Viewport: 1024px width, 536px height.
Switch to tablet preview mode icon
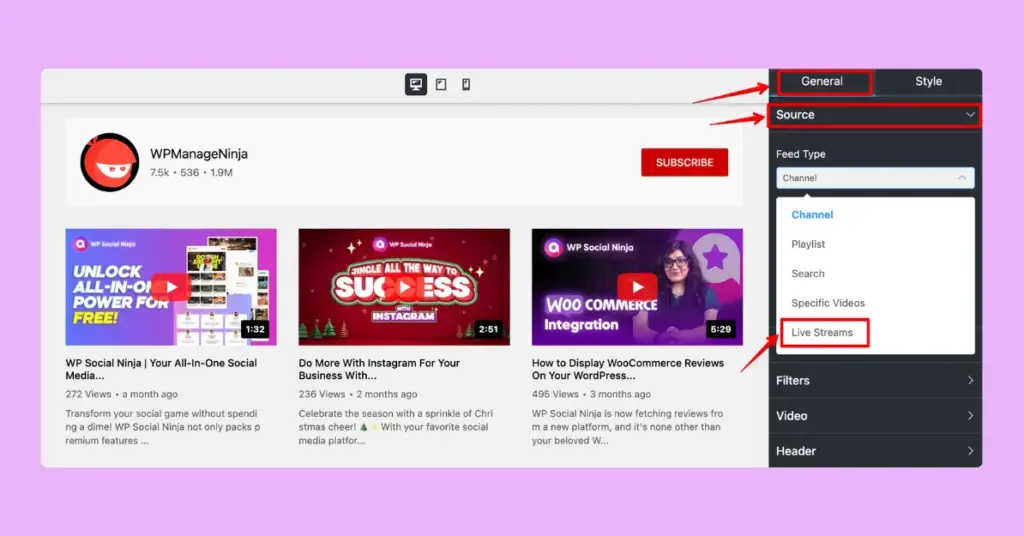tap(441, 84)
